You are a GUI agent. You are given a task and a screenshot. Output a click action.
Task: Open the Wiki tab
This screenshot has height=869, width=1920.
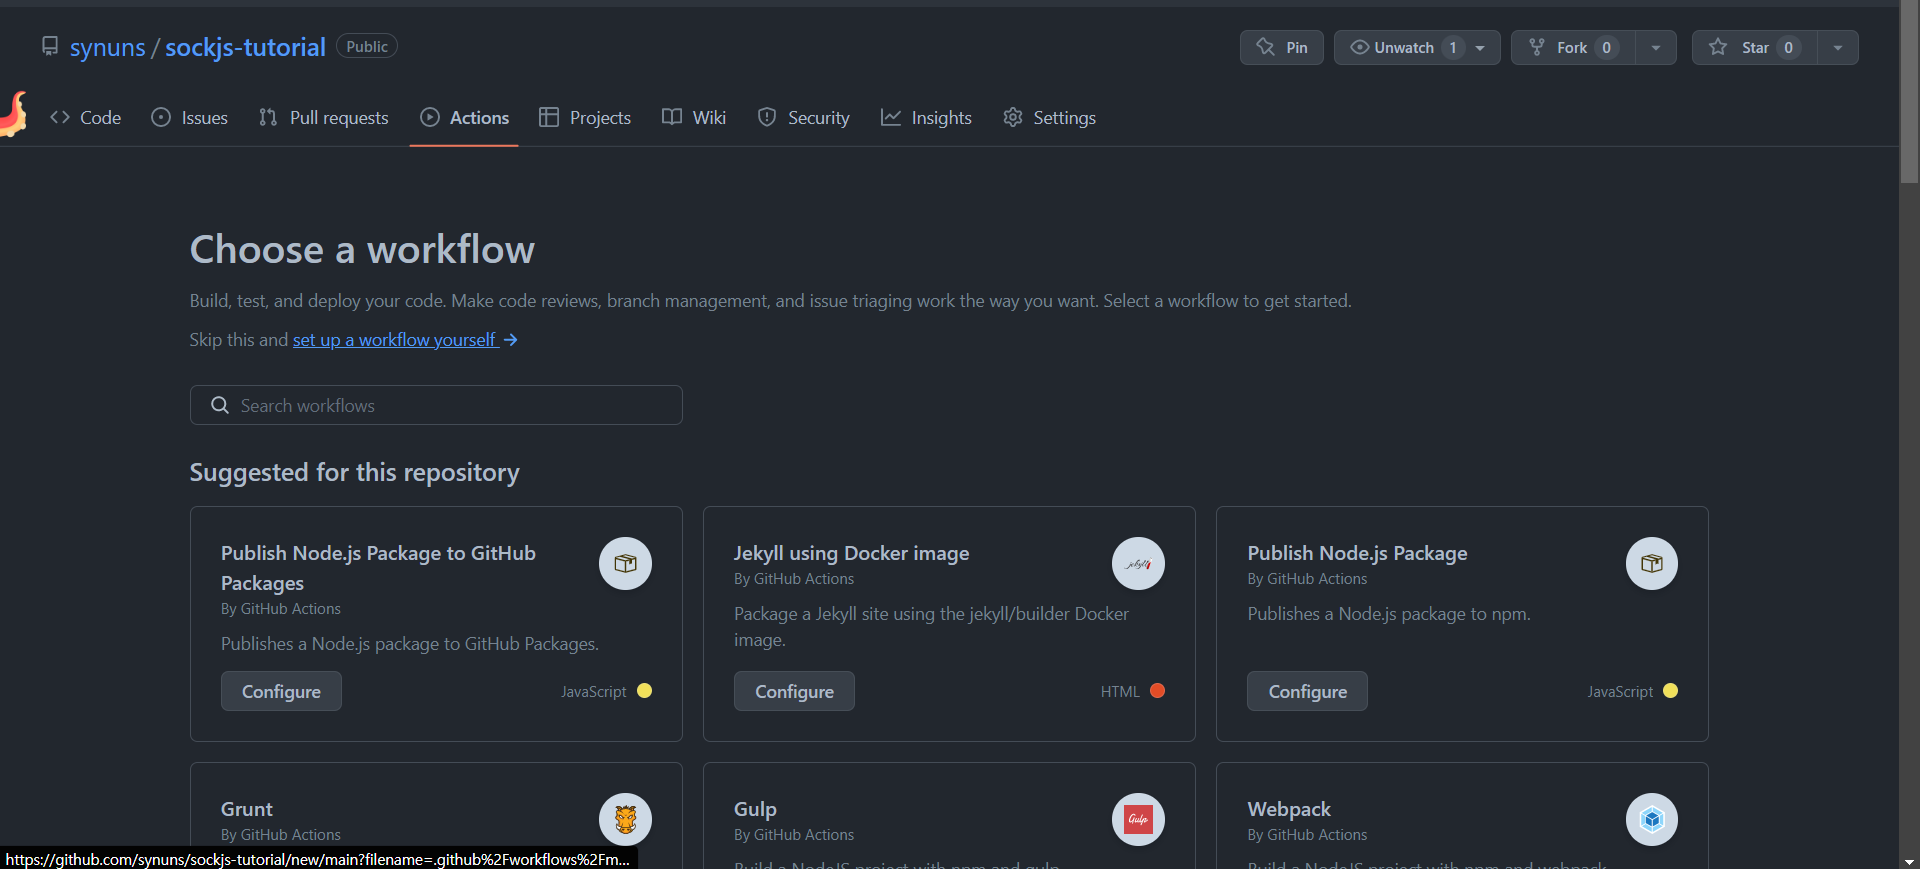point(694,118)
